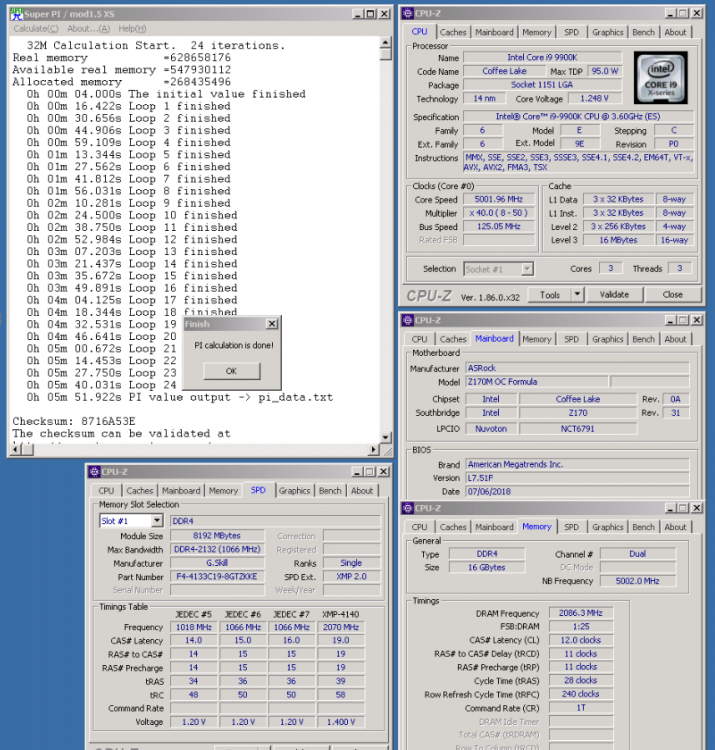Screen dimensions: 715x750
Task: Switch to Memory tab in top CPU-Z window
Action: pos(537,32)
